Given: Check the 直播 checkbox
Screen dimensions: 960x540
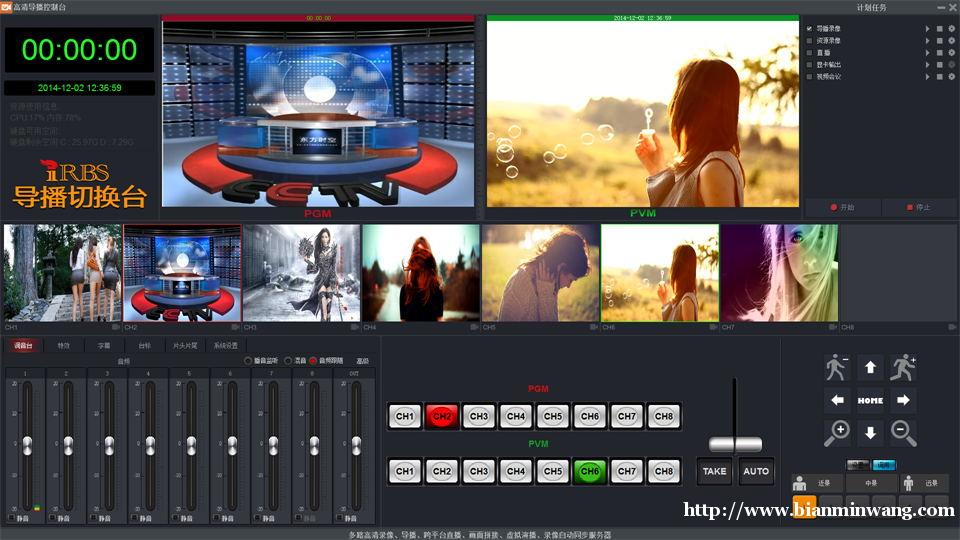Looking at the screenshot, I should [x=809, y=53].
